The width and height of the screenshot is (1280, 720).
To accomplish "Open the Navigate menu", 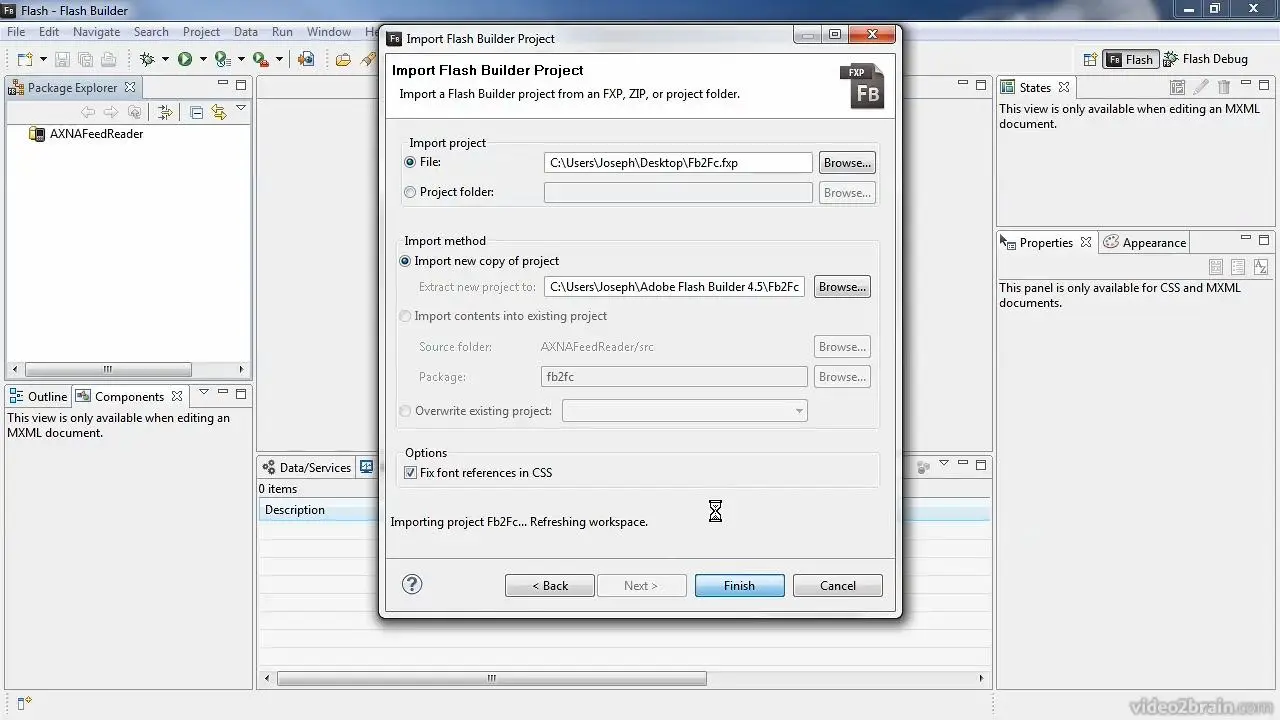I will click(x=96, y=32).
